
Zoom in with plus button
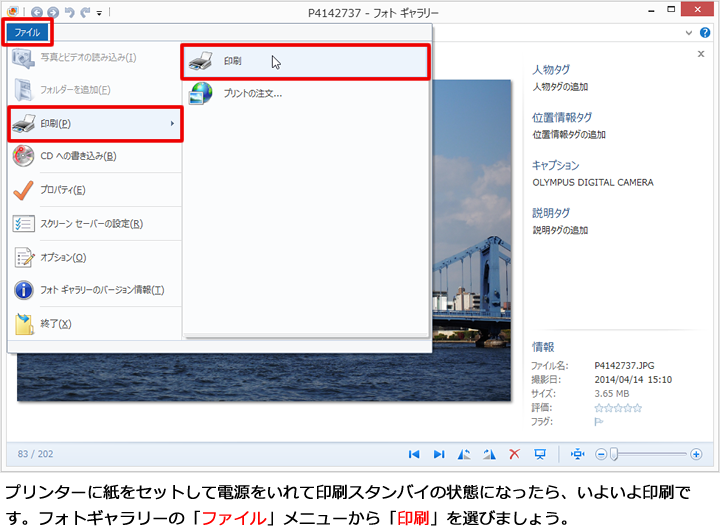point(696,454)
